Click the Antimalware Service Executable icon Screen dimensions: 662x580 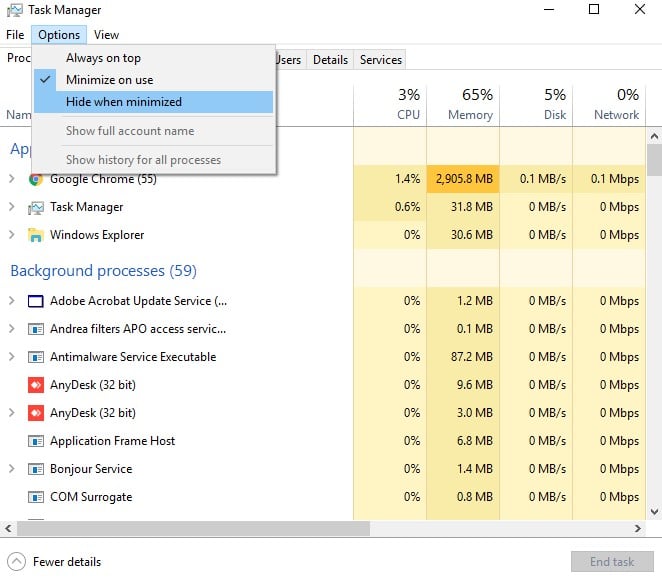pos(36,358)
